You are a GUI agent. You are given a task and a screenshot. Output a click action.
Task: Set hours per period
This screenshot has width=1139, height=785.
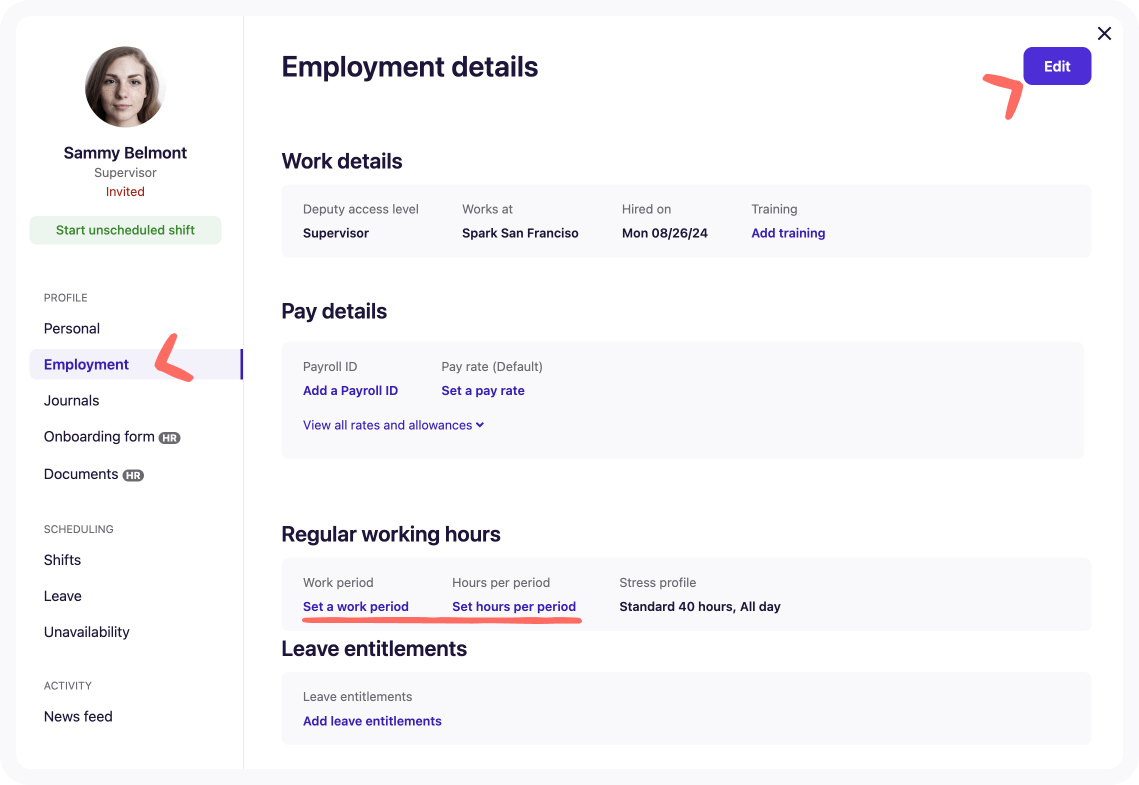tap(514, 606)
